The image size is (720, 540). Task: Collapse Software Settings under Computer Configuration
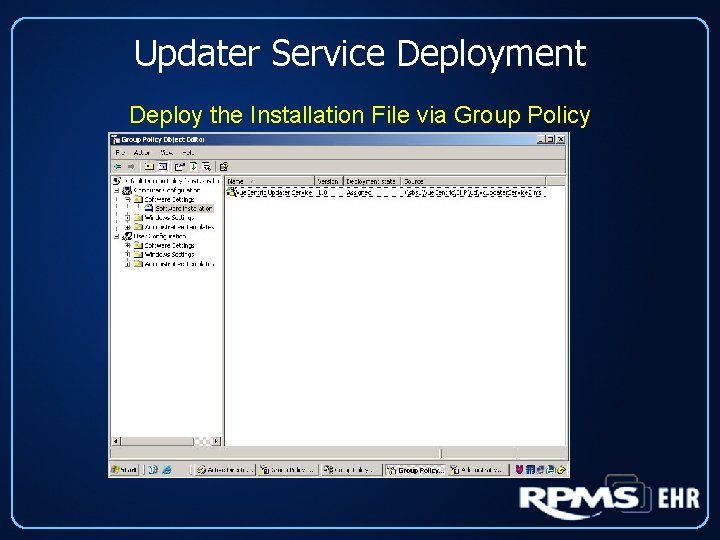128,199
